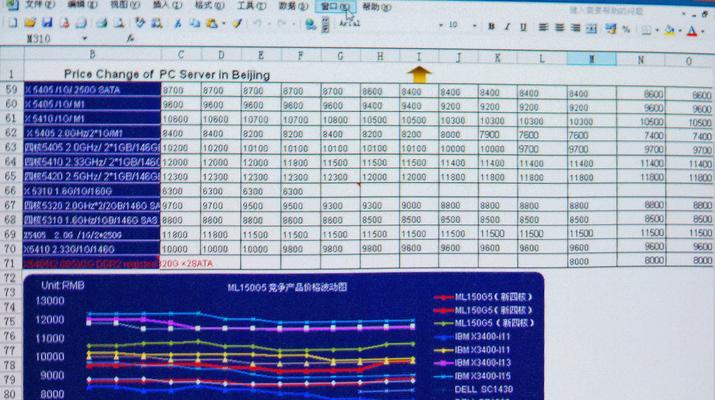Image resolution: width=715 pixels, height=400 pixels.
Task: Click cell 'X5410 2.33G/1G/146G' in row 70
Action: (92, 249)
